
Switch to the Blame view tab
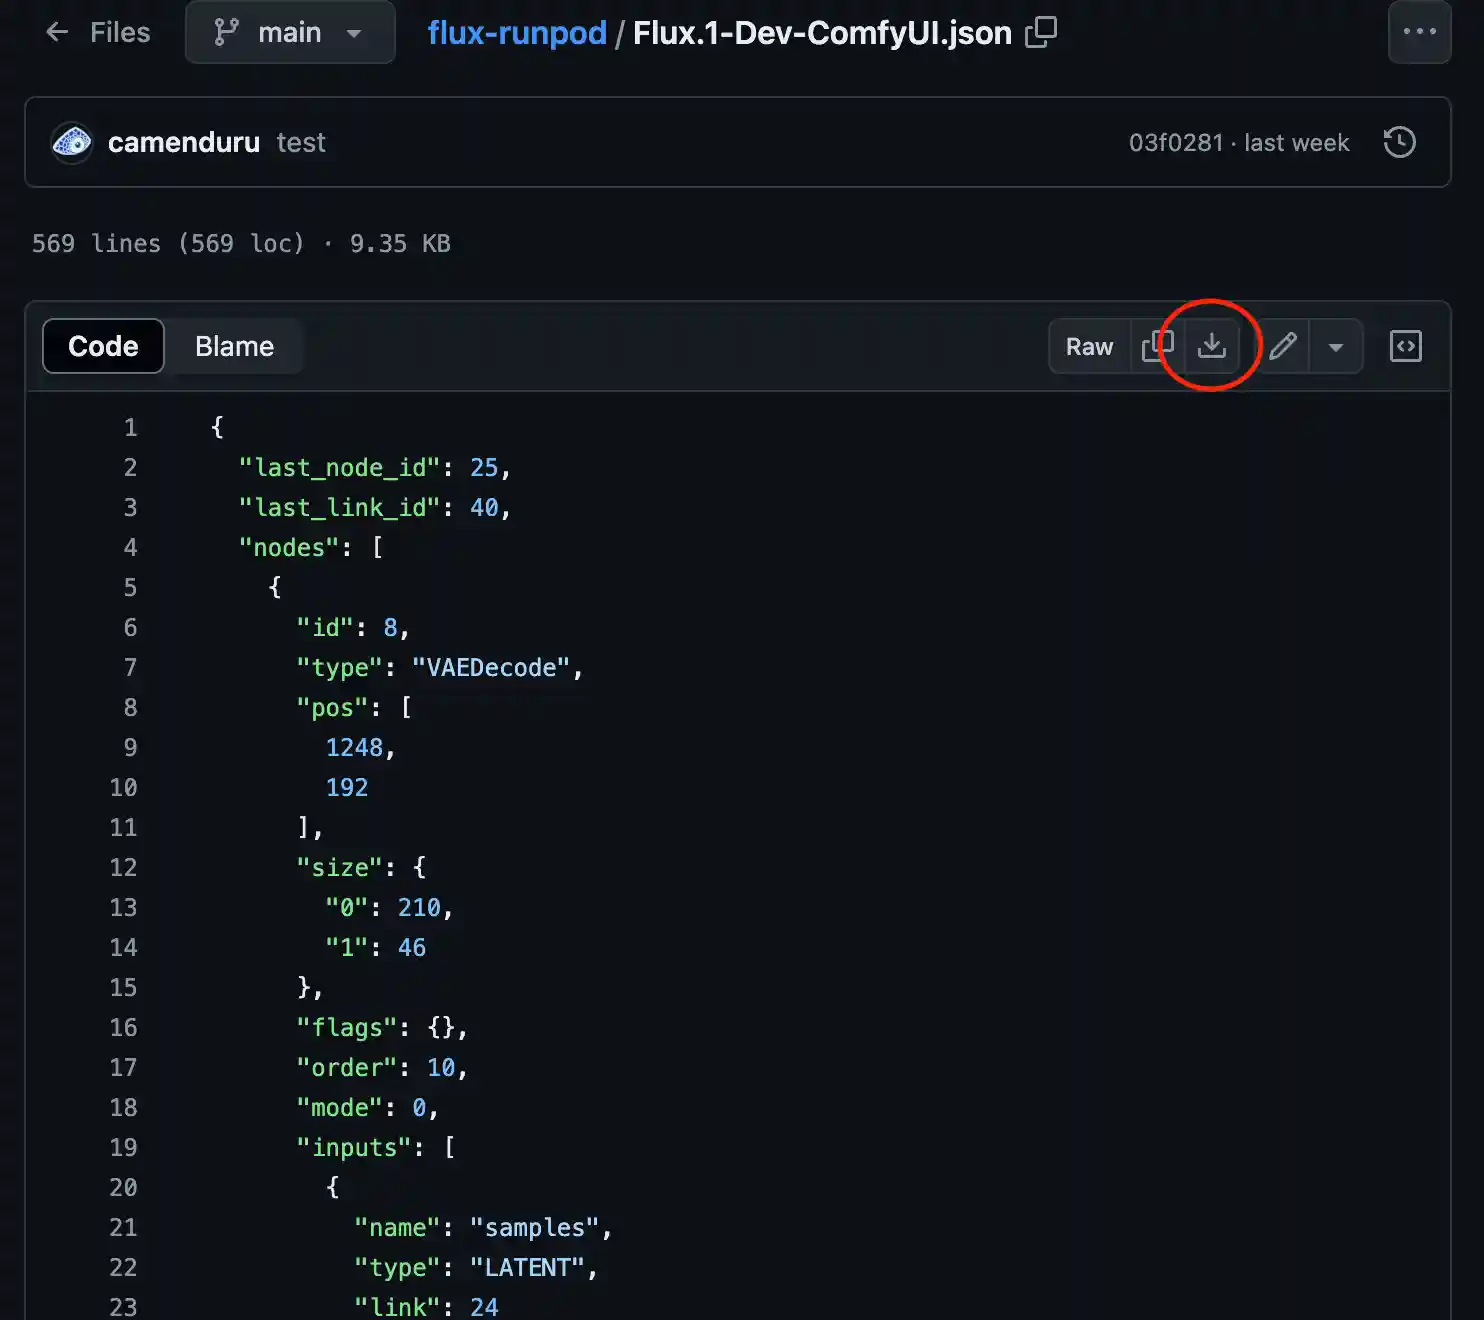[234, 346]
